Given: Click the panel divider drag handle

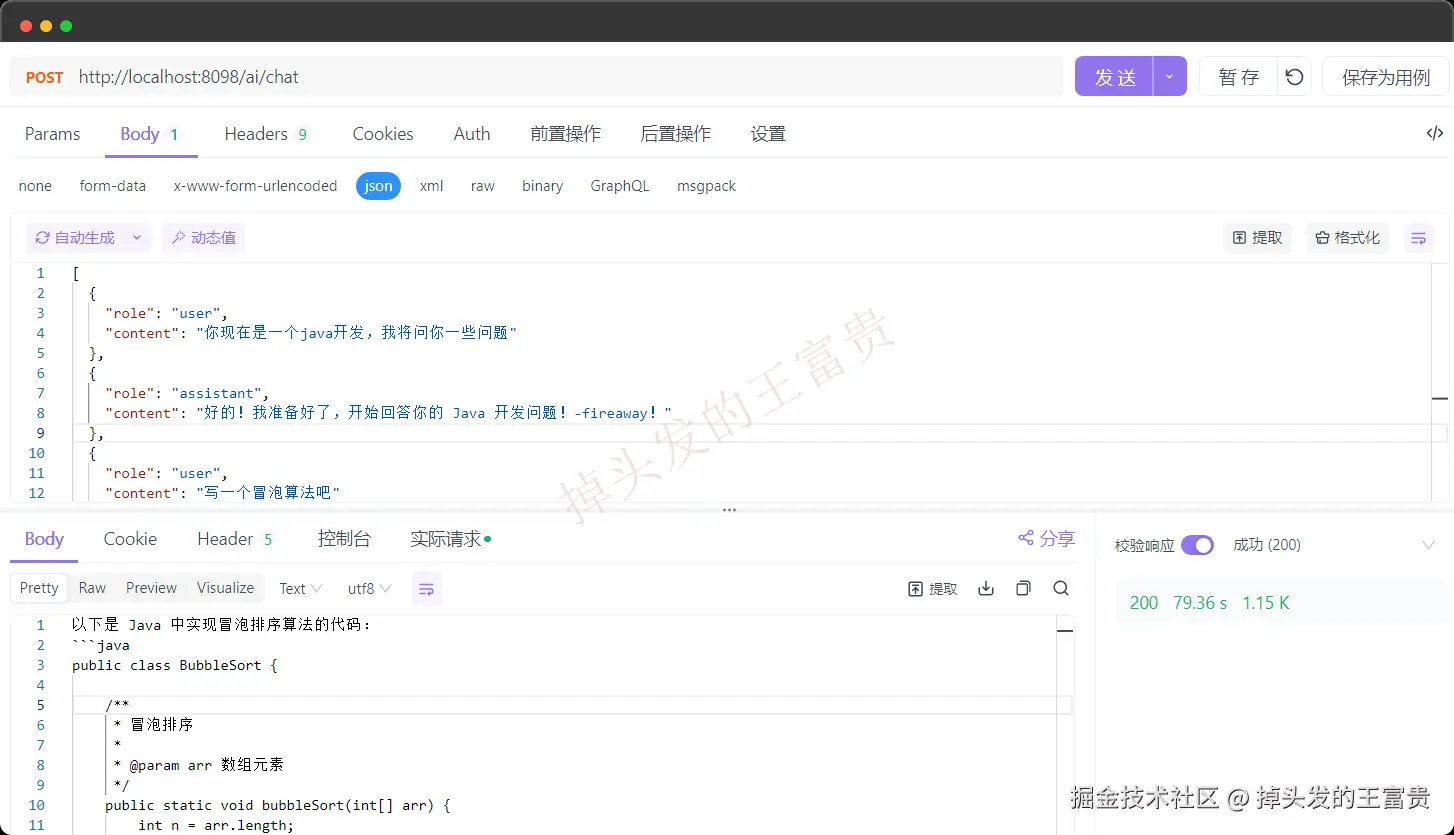Looking at the screenshot, I should pos(729,510).
